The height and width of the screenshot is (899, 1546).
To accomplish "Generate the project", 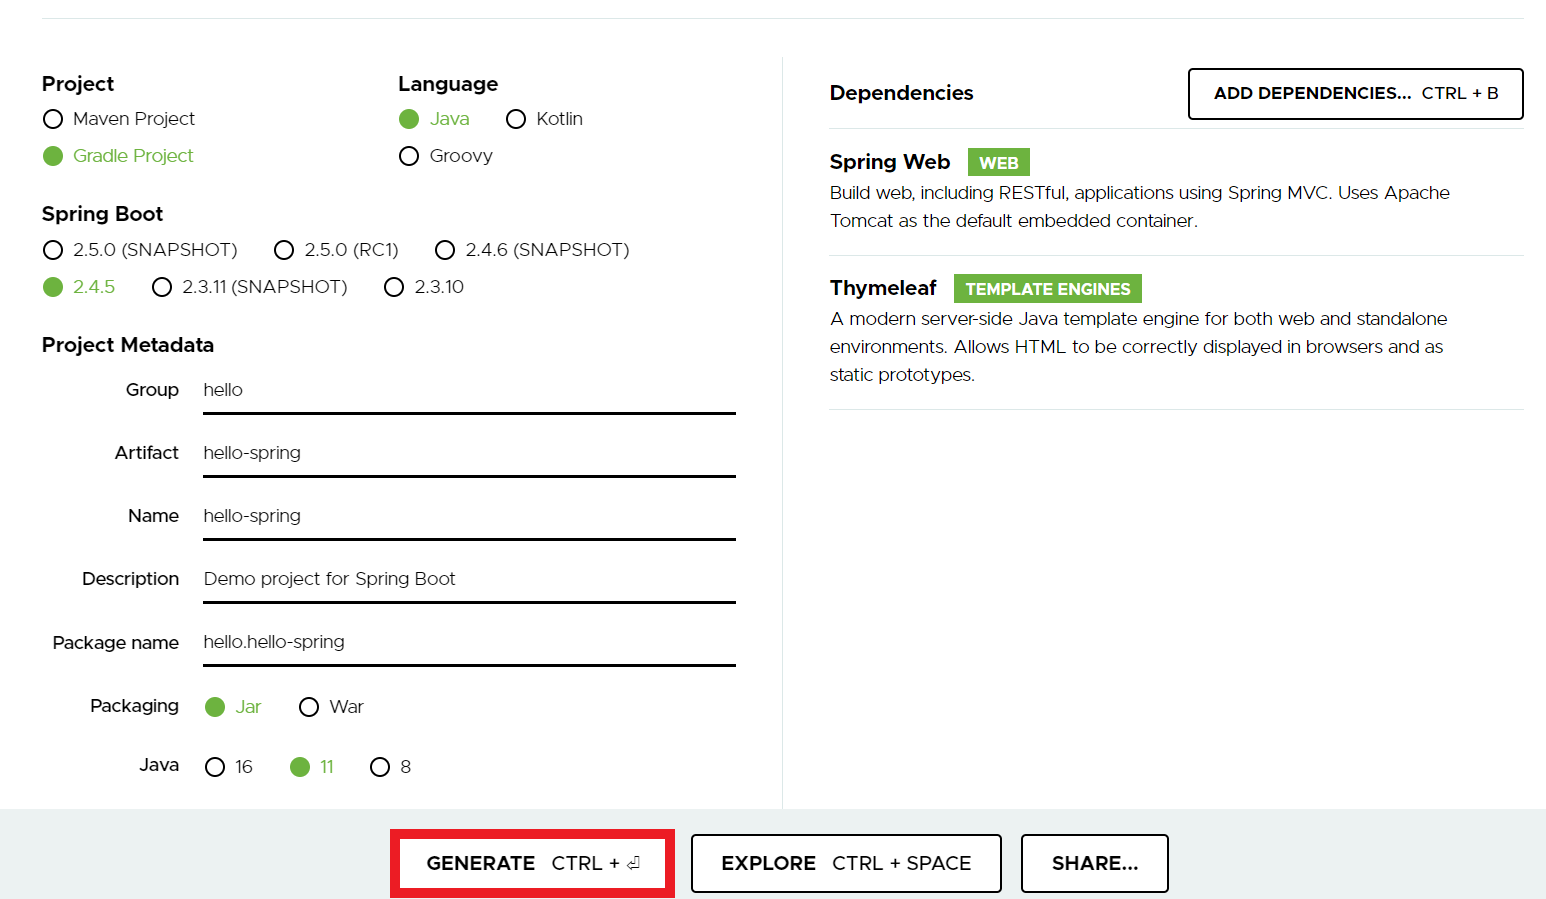I will (x=533, y=863).
